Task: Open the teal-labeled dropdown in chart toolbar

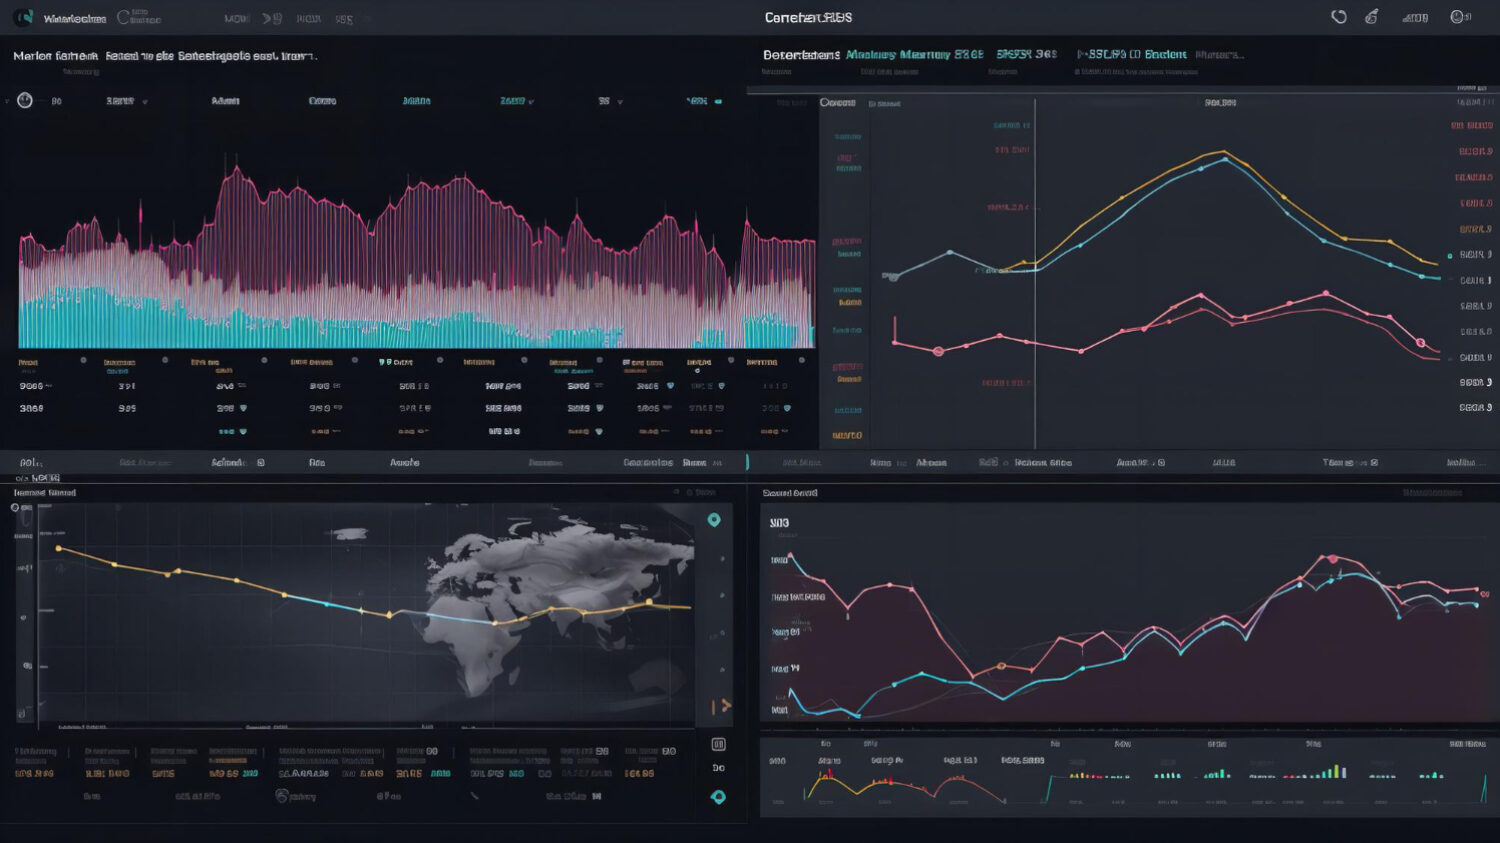Action: coord(516,101)
